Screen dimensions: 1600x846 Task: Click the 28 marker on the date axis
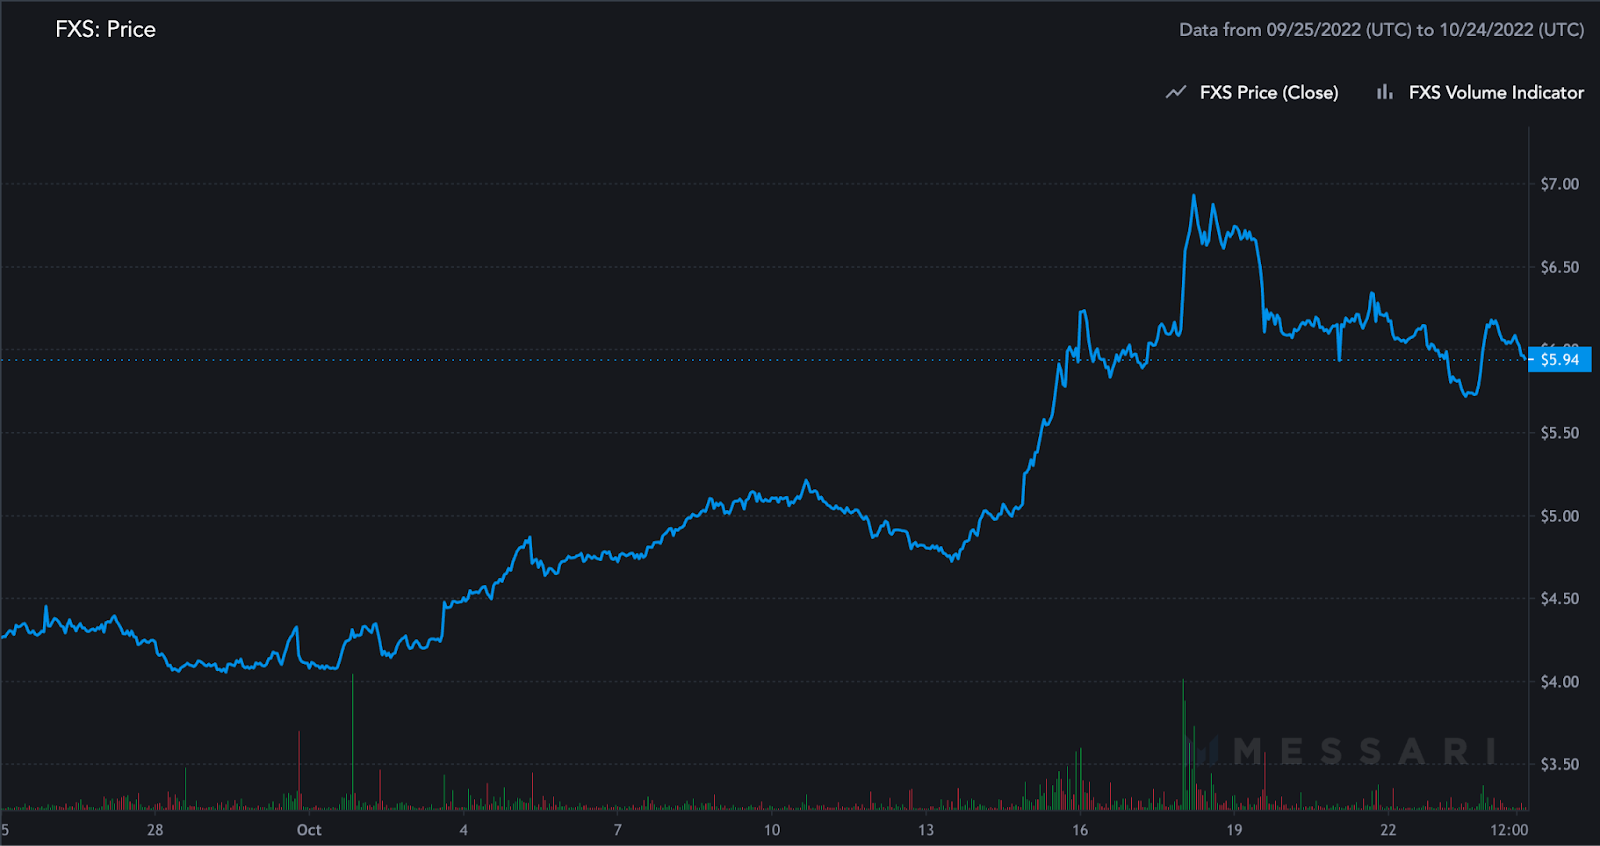155,830
